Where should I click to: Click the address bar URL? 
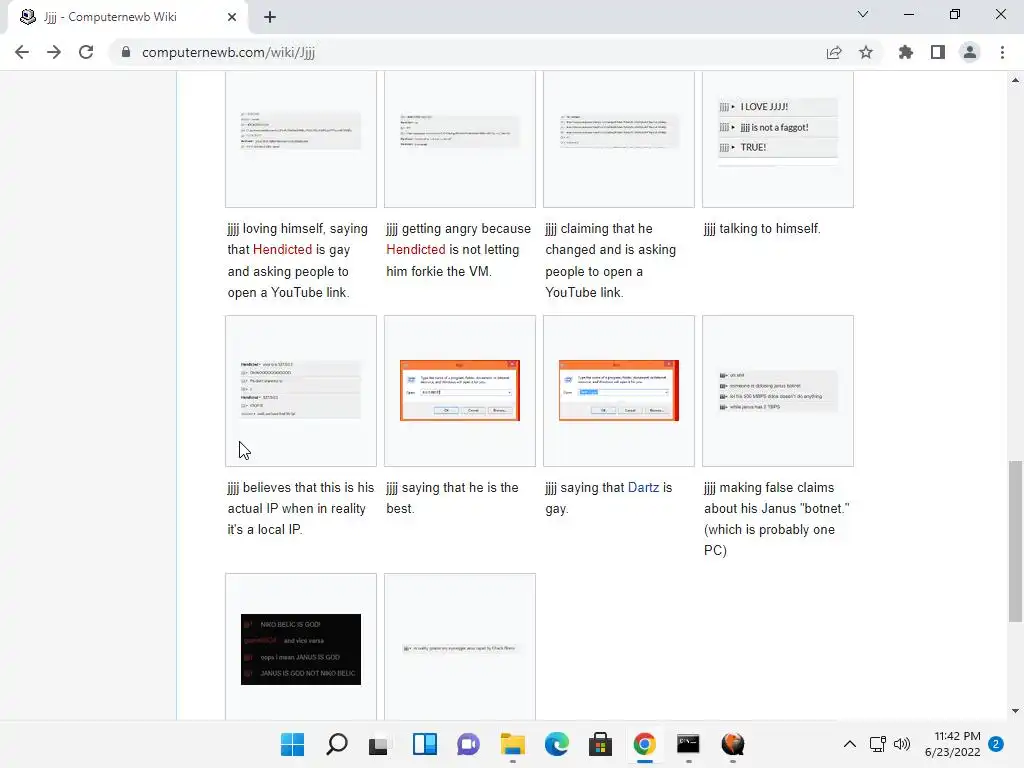228,52
